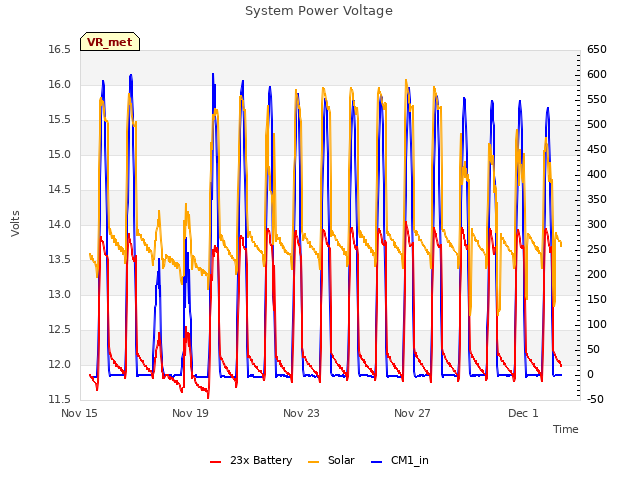Click the 14.0 value on left axis
640x480 pixels.
click(x=59, y=224)
